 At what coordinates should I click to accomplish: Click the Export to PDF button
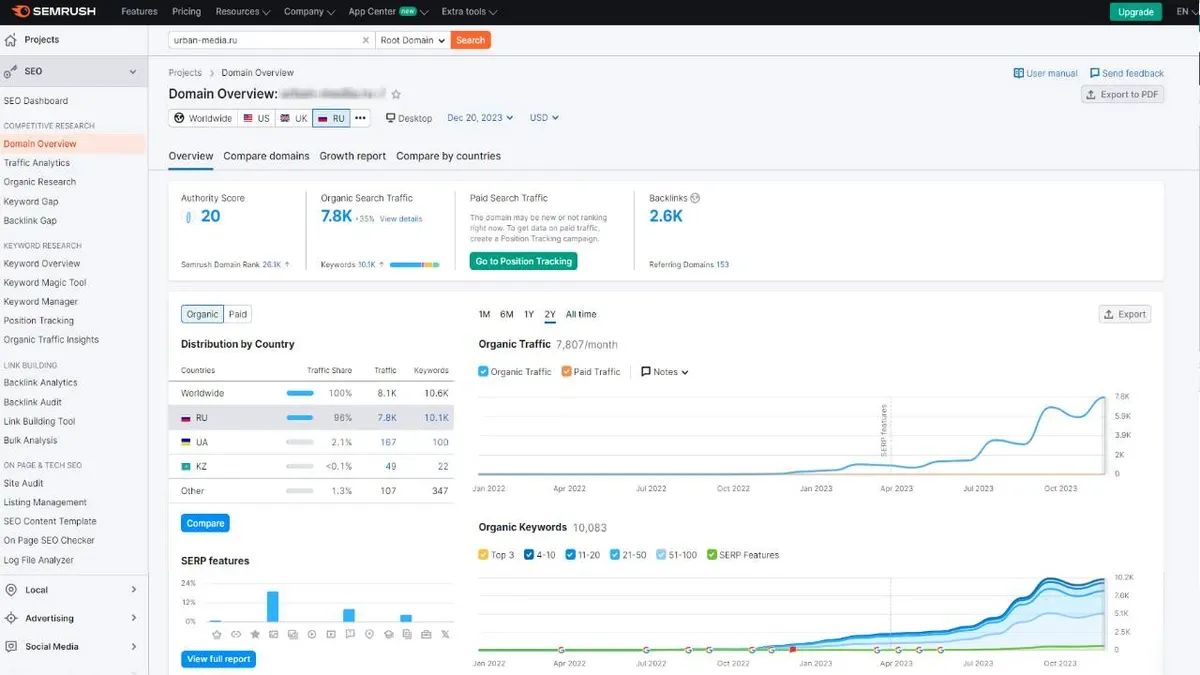(x=1123, y=94)
